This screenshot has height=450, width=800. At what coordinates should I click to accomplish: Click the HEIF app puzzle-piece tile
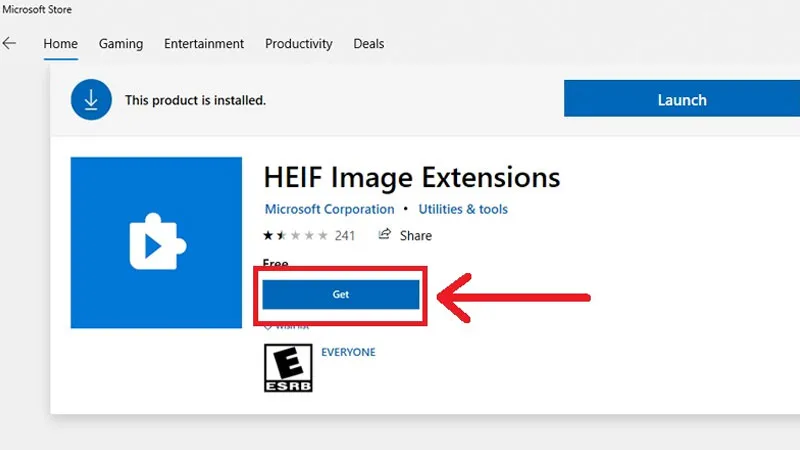point(156,242)
